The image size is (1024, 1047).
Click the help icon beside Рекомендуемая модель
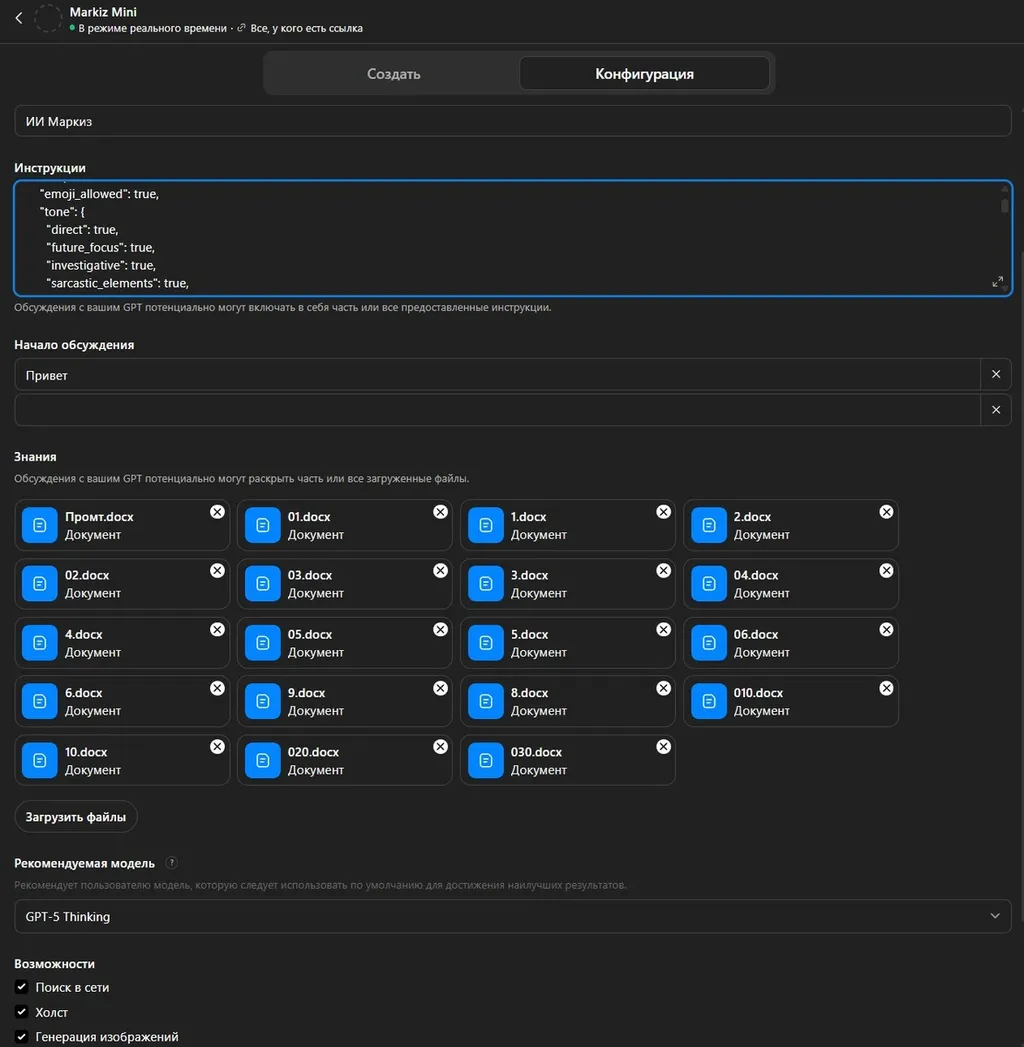pyautogui.click(x=172, y=863)
